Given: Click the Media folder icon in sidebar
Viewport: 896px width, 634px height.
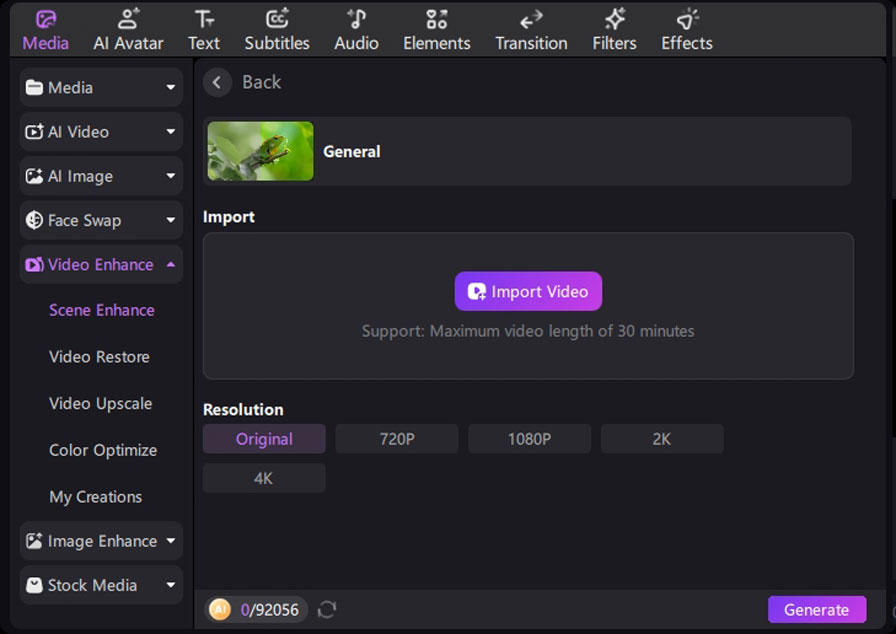Looking at the screenshot, I should [34, 87].
